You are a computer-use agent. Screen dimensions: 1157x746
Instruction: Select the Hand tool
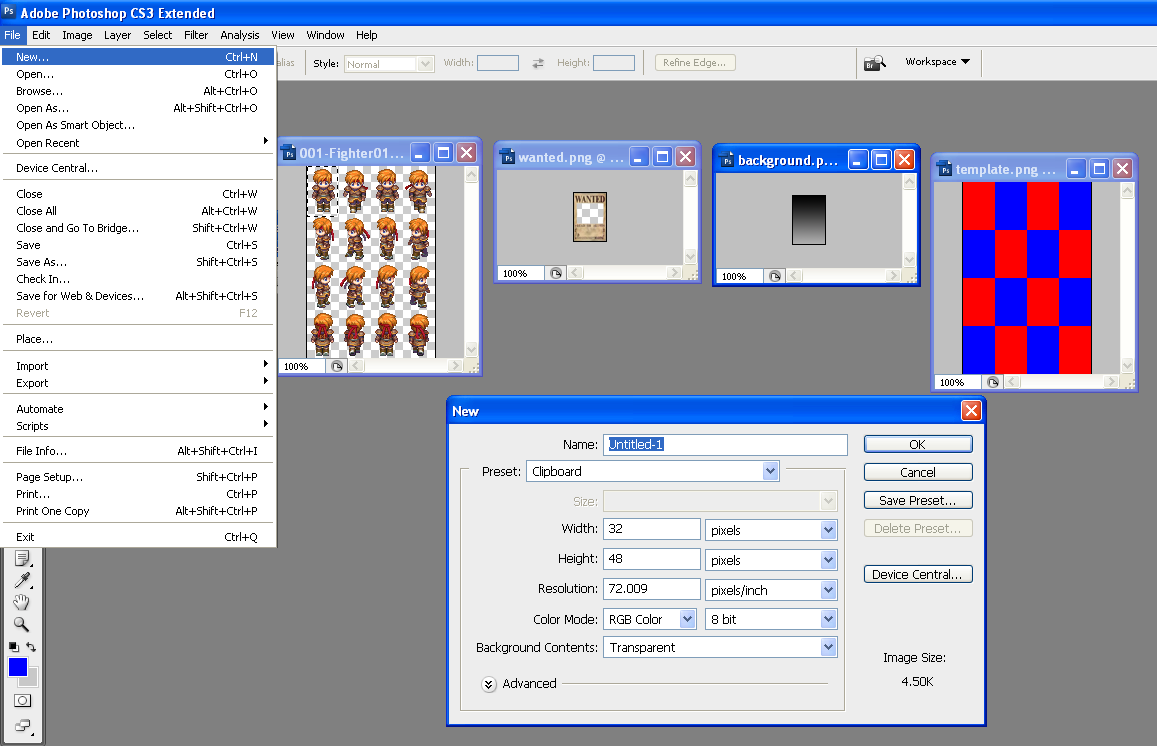click(22, 602)
